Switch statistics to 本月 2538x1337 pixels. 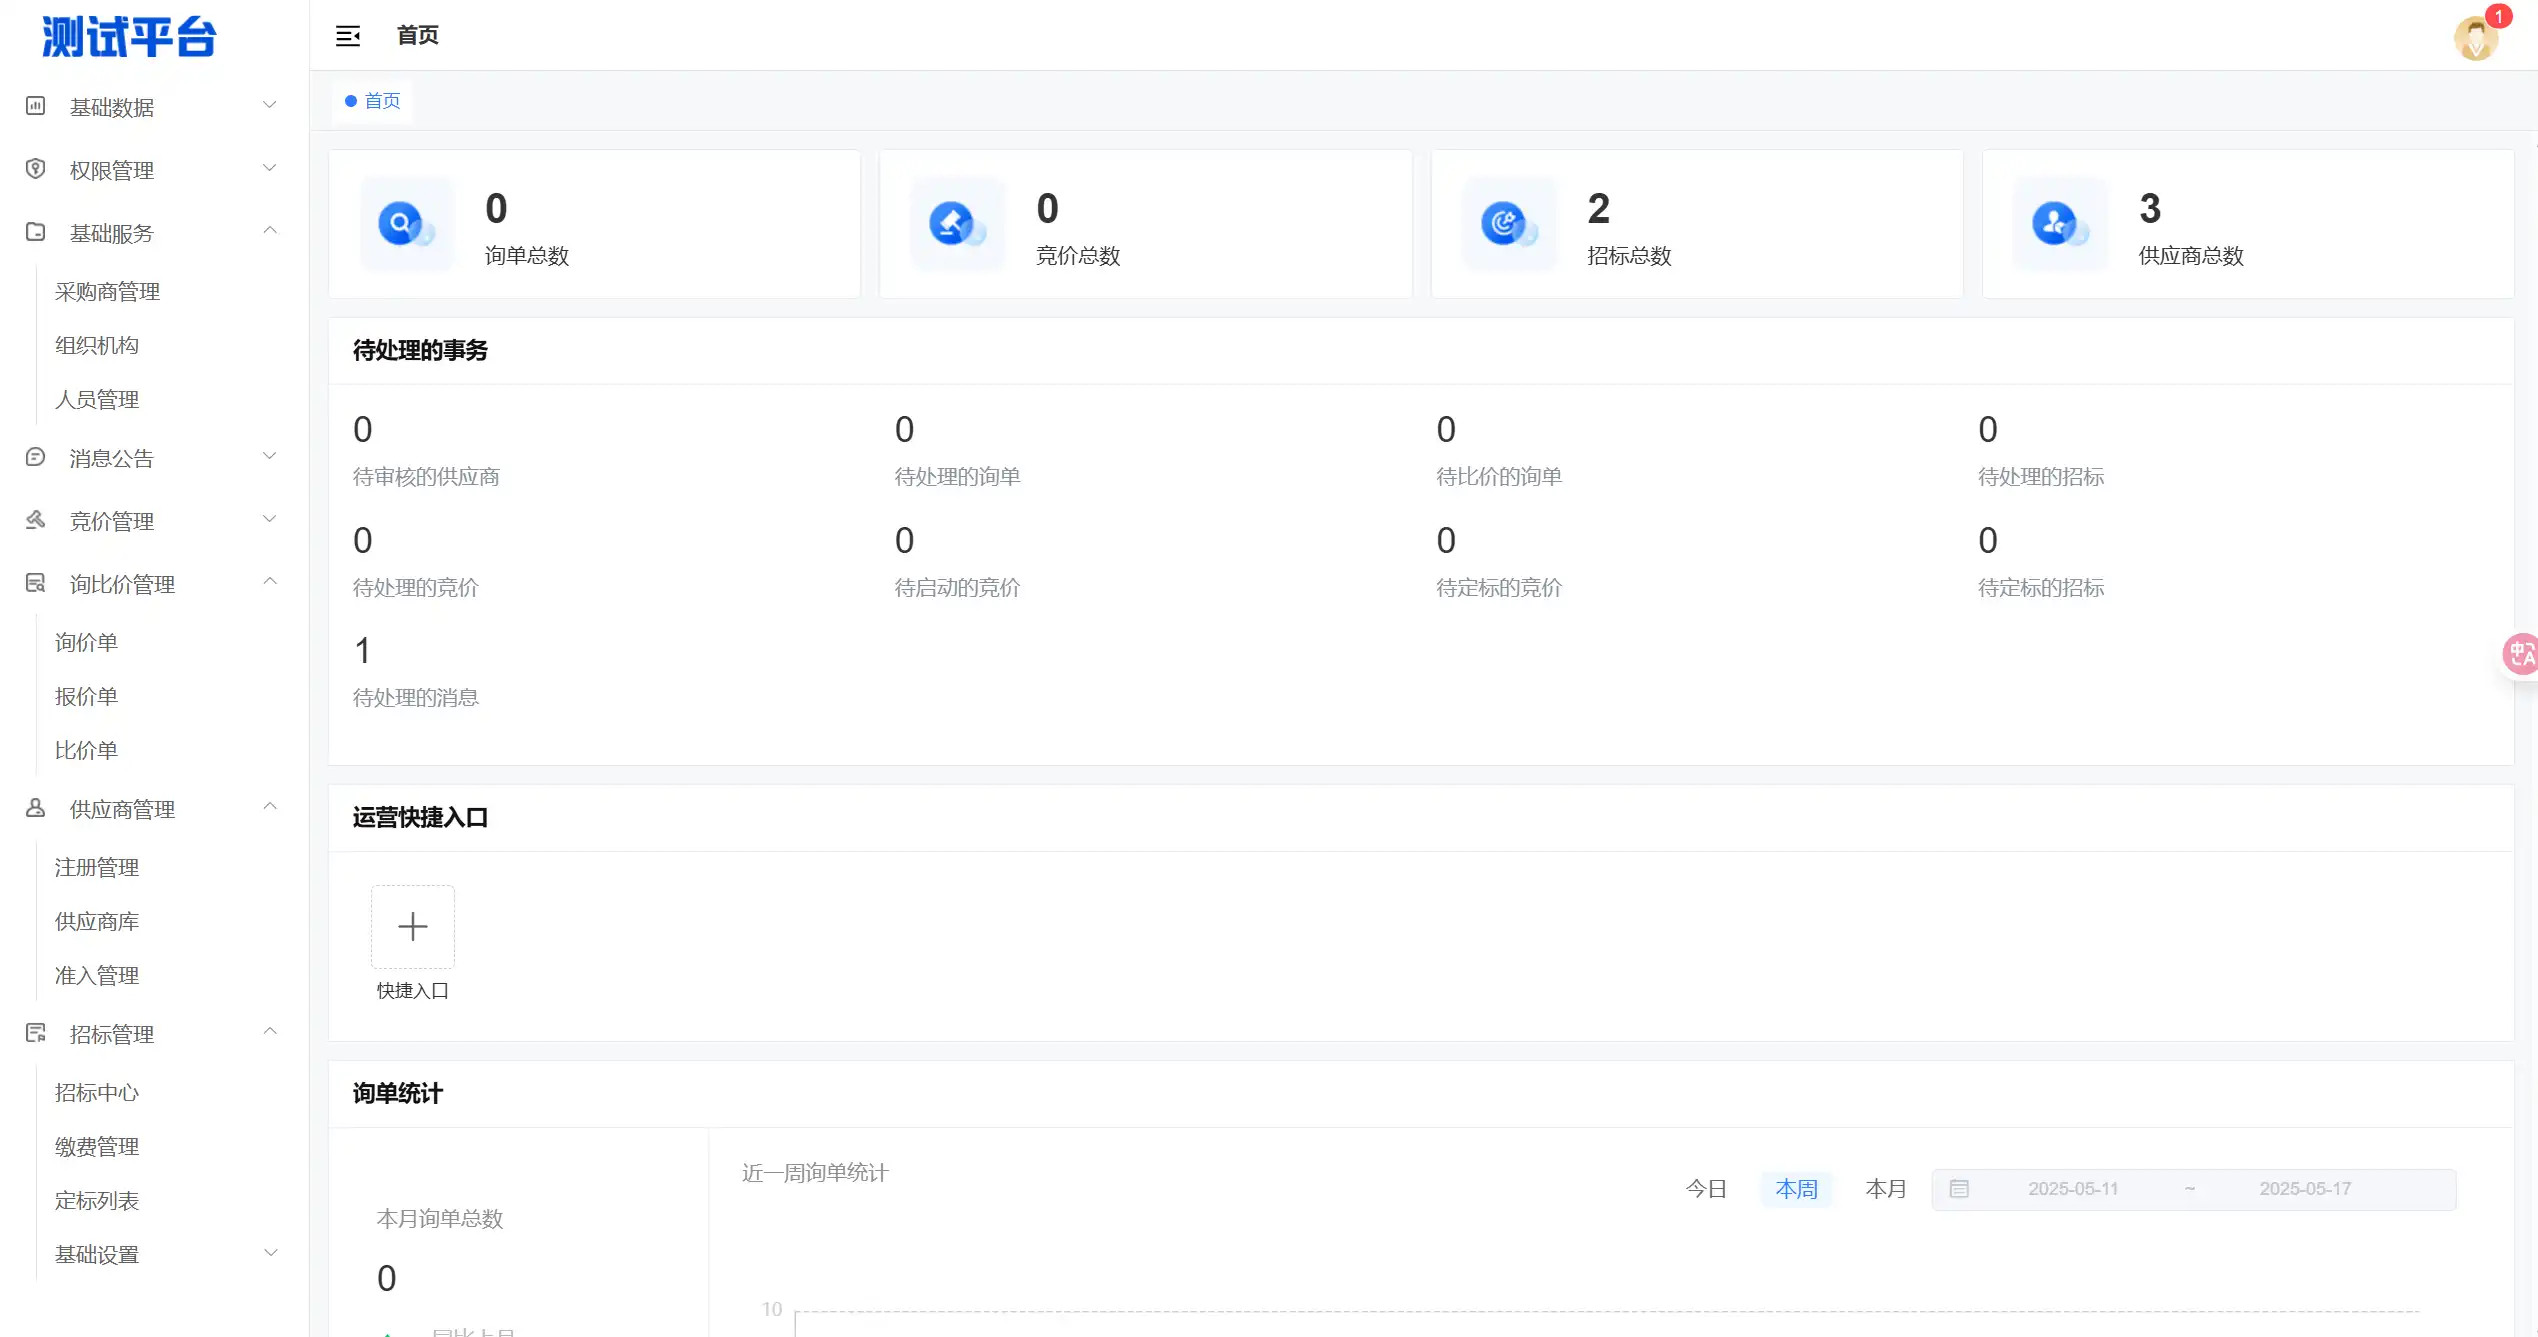tap(1886, 1189)
